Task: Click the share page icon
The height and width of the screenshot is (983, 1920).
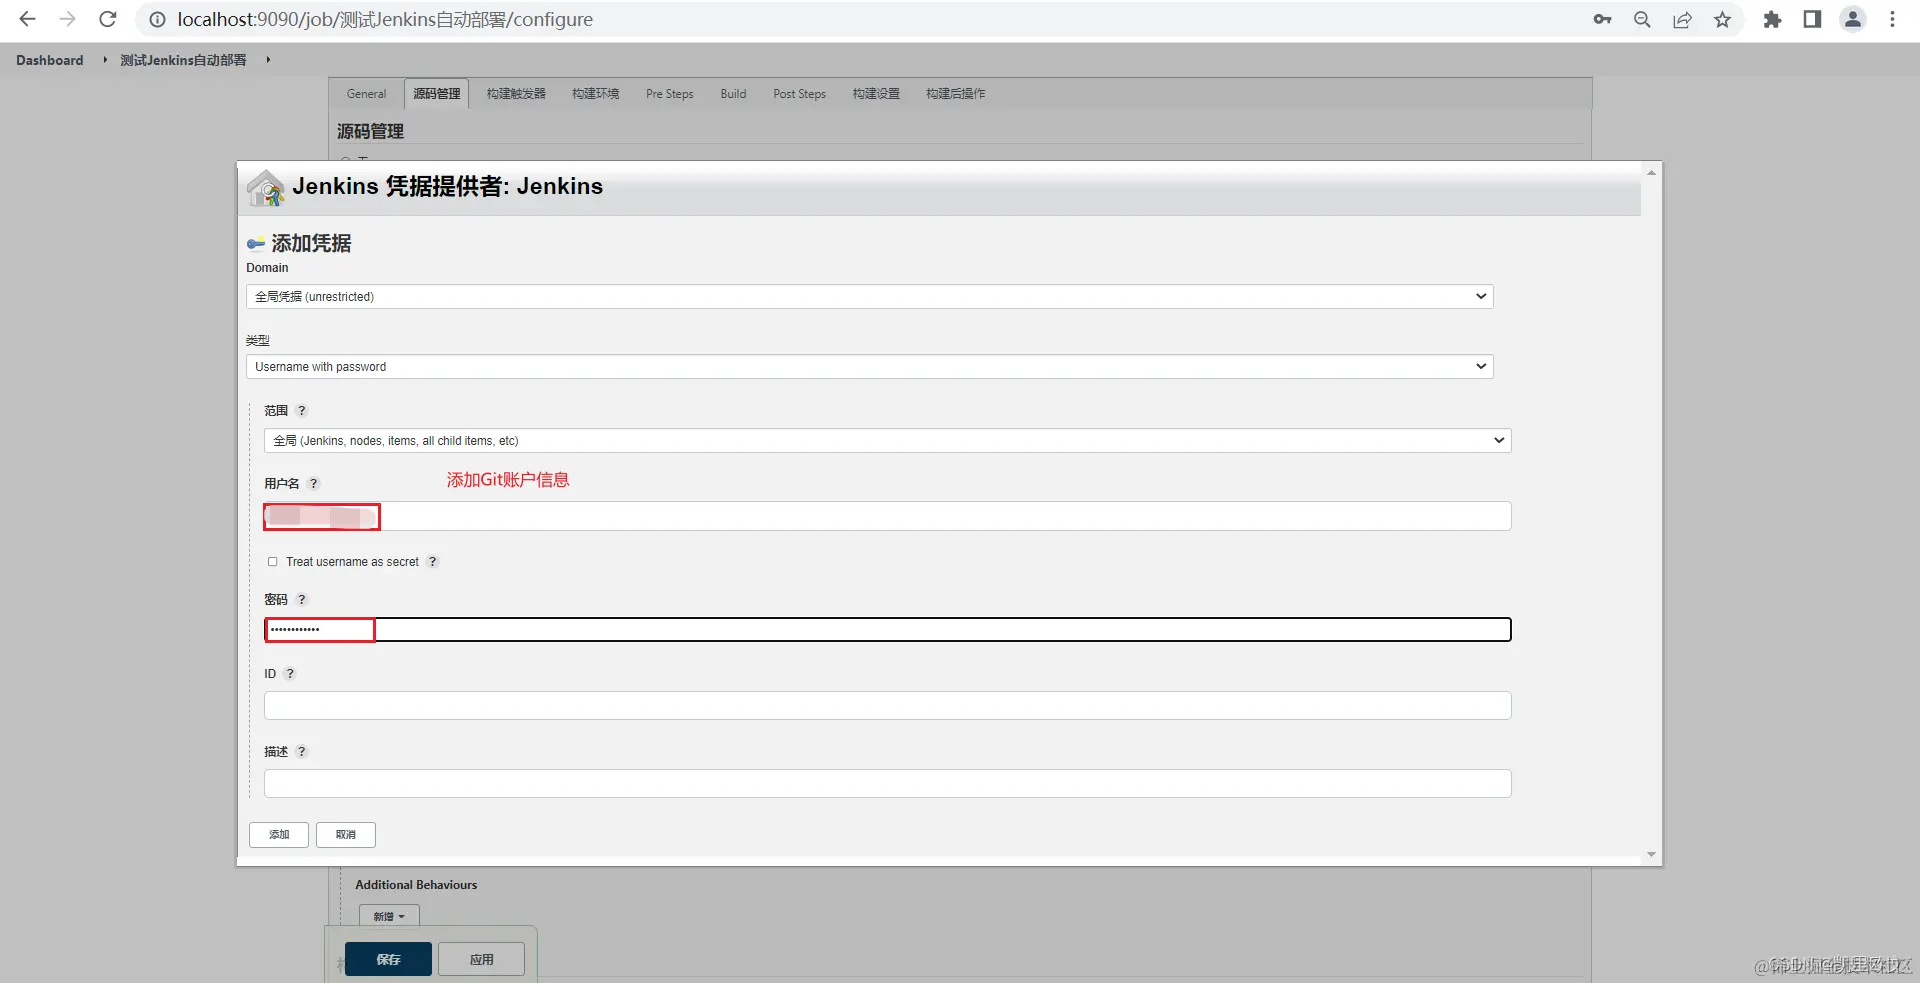Action: click(1682, 19)
